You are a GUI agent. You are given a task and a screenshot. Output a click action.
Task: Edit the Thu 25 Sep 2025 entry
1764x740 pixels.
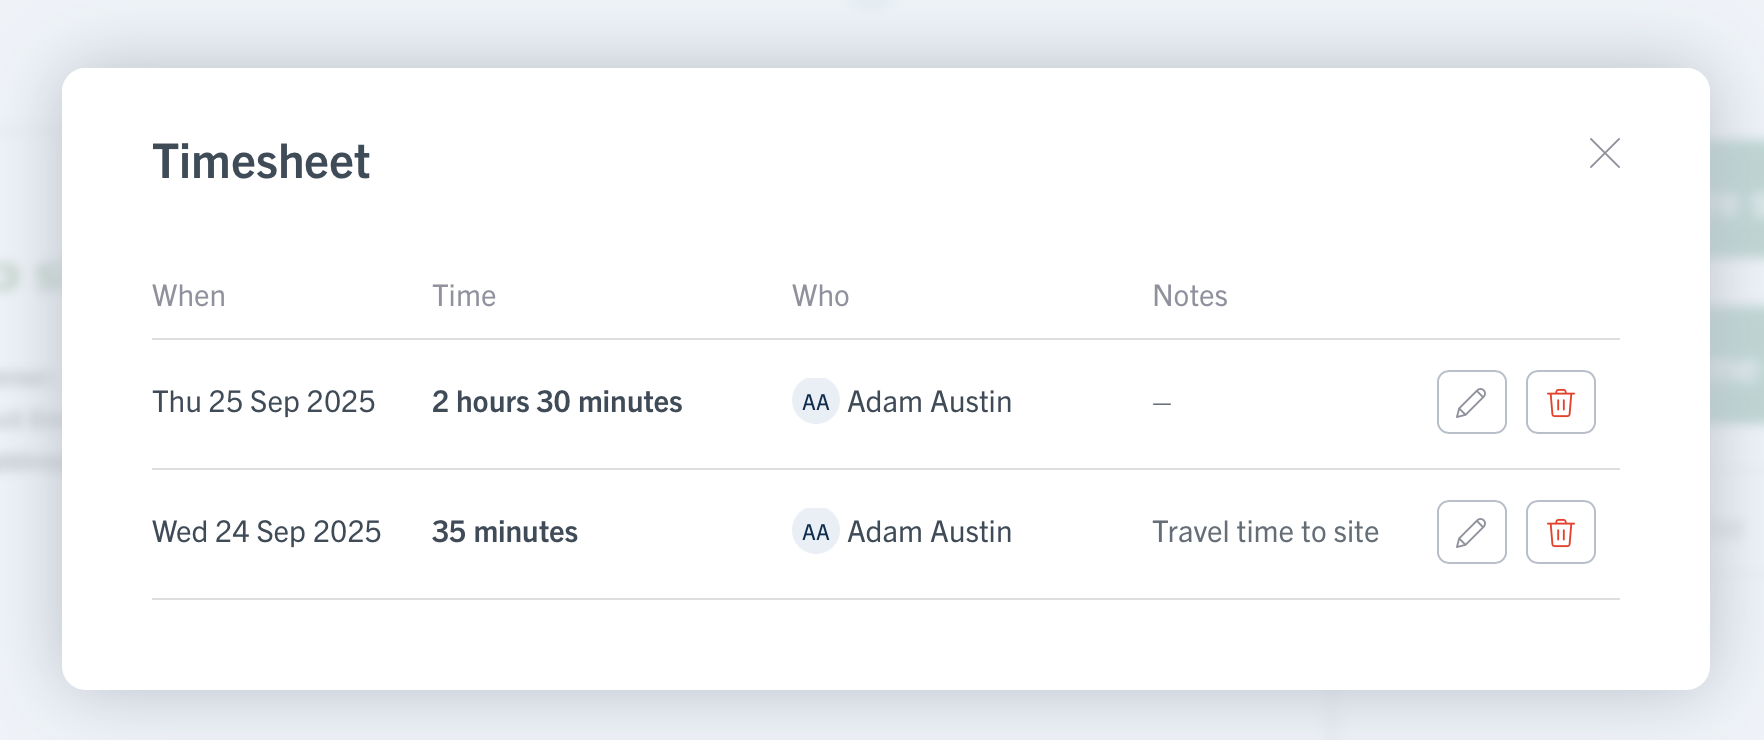[1471, 402]
